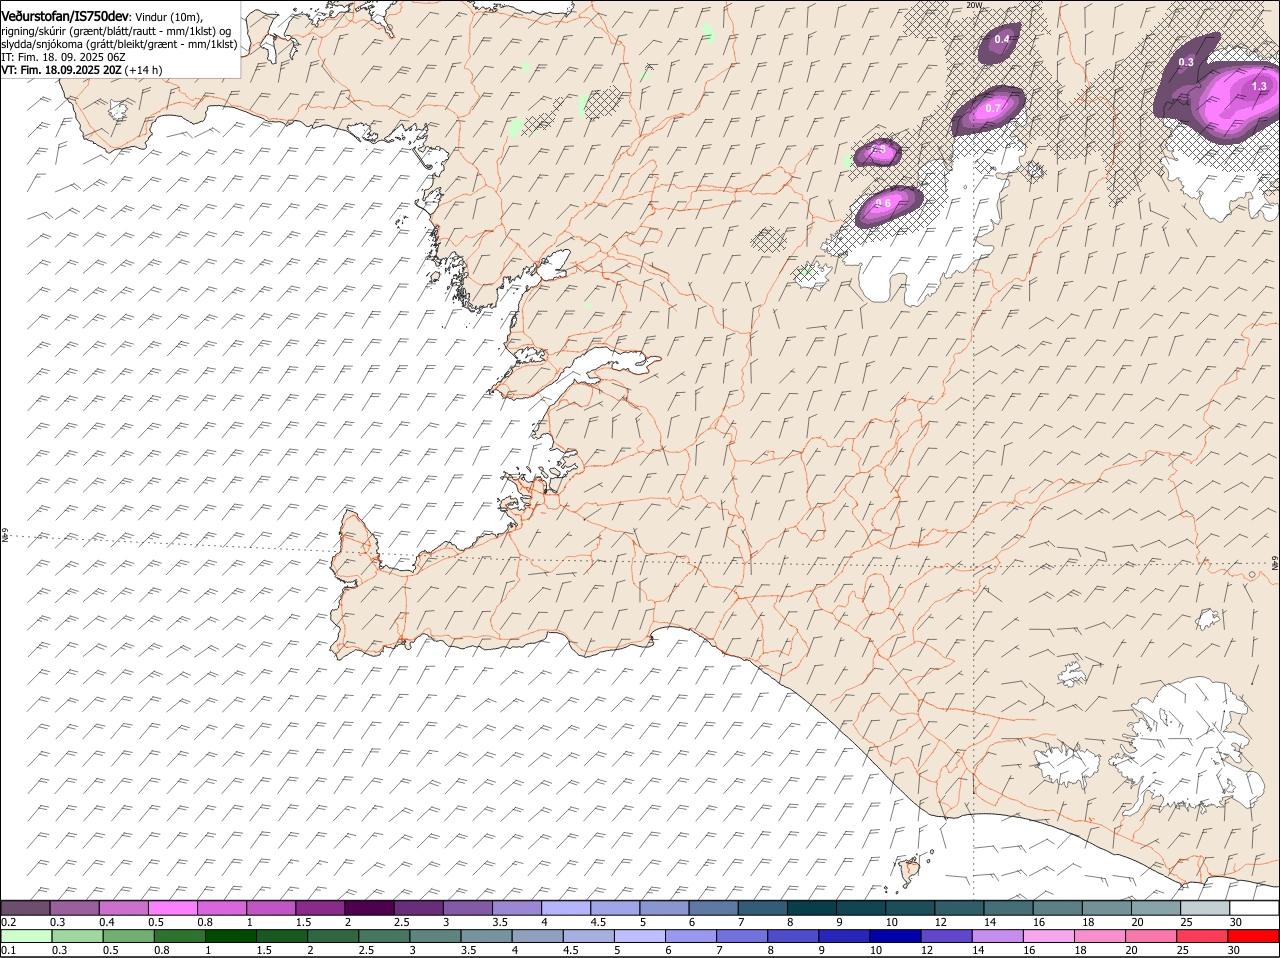Click the 0.3 snowfall value on the map
Viewport: 1280px width, 958px height.
click(1186, 62)
